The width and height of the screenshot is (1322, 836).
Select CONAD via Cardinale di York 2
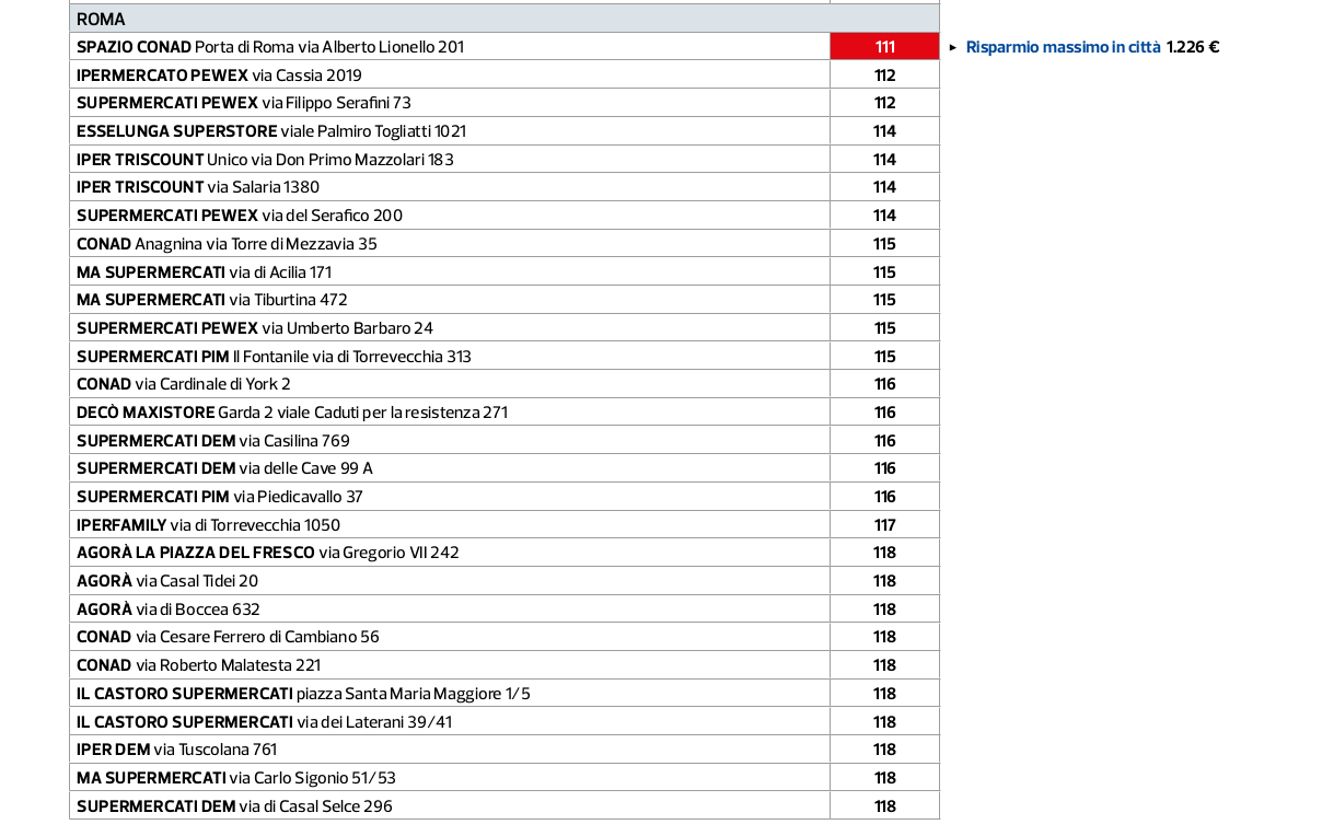coord(504,384)
